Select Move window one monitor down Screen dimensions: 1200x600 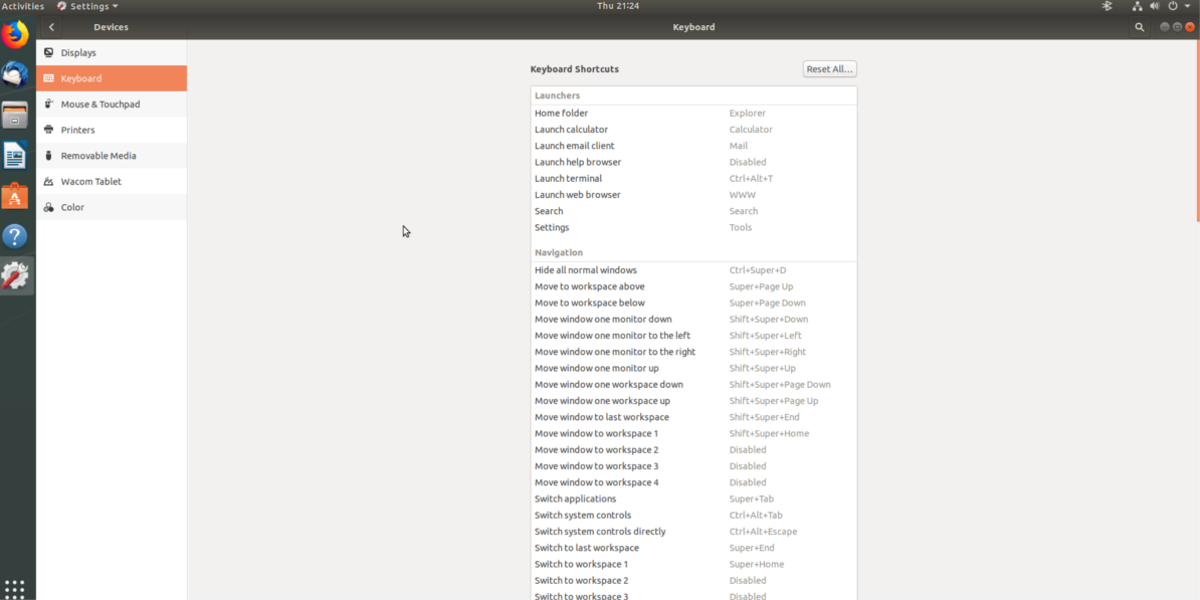point(693,319)
